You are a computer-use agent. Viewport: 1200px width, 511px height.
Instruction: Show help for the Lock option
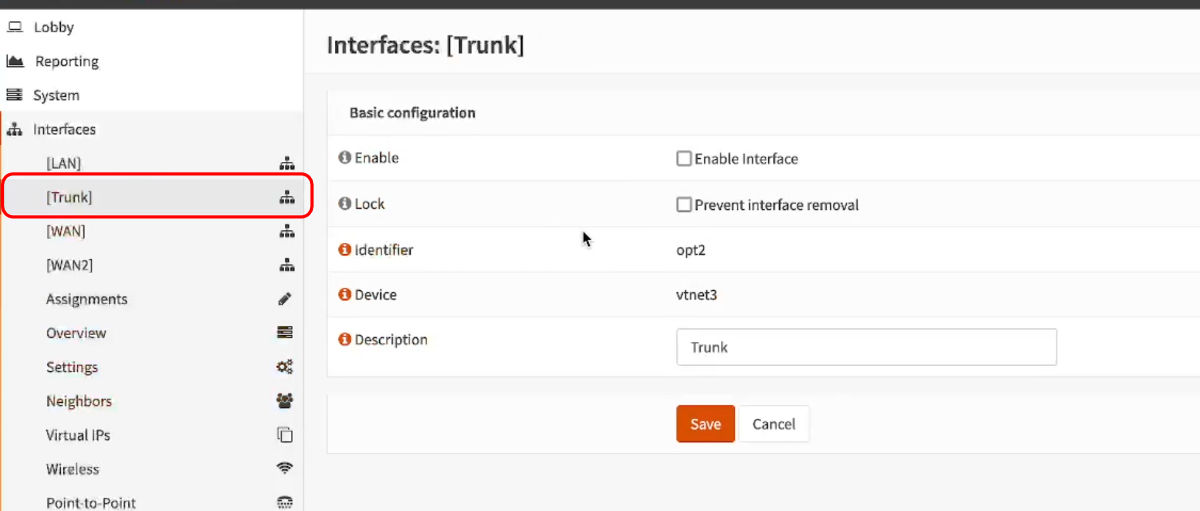[x=345, y=204]
